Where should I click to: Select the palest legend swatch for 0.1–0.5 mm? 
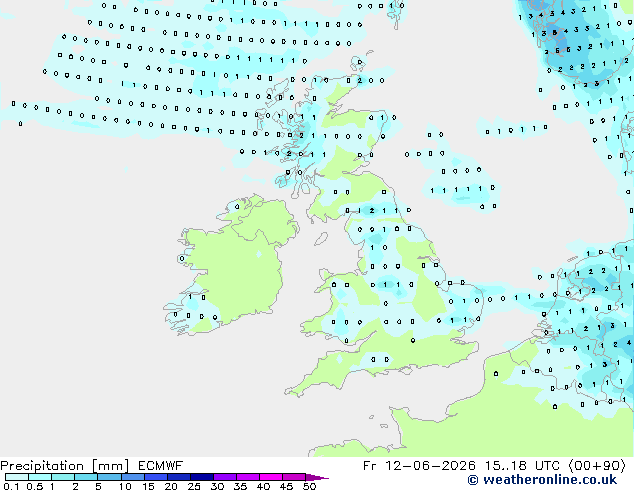pos(17,477)
